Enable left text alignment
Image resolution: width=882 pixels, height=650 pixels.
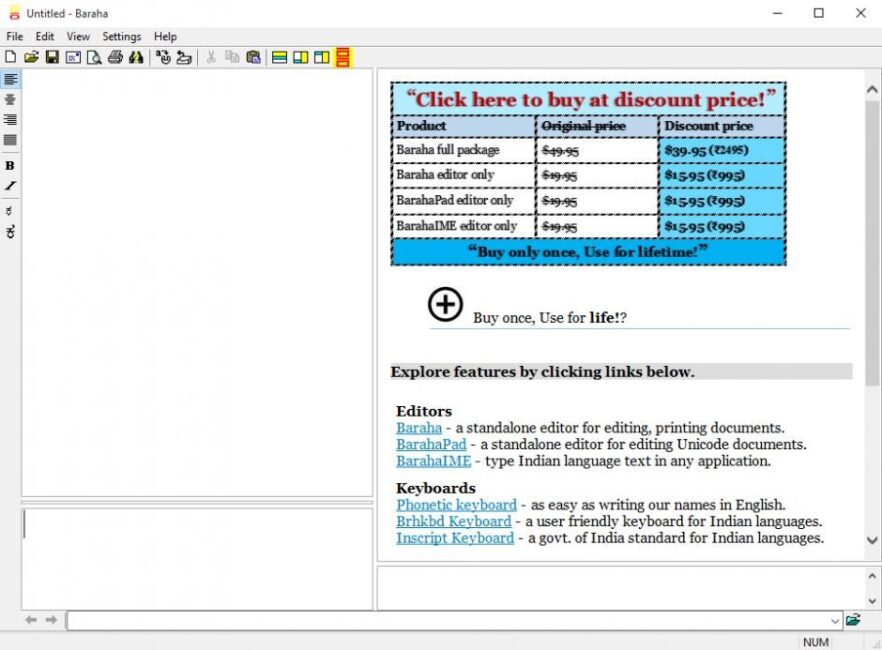click(10, 78)
